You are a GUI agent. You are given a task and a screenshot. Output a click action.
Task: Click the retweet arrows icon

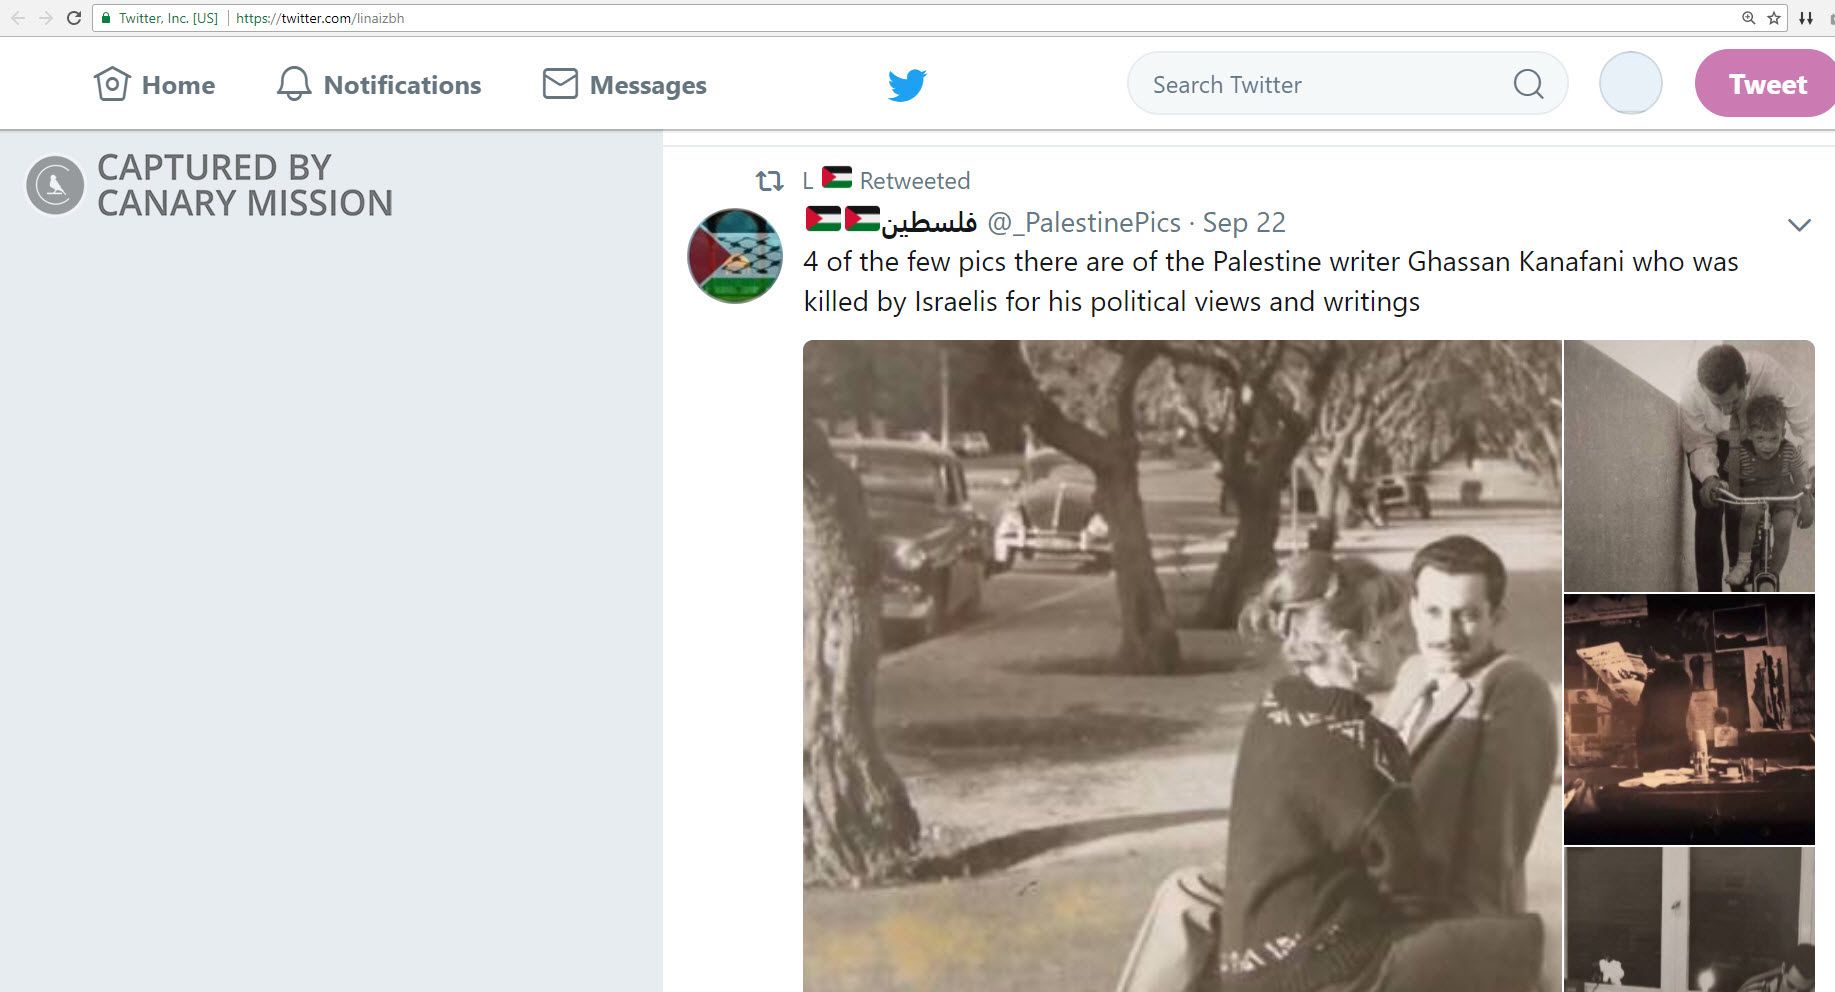coord(769,181)
